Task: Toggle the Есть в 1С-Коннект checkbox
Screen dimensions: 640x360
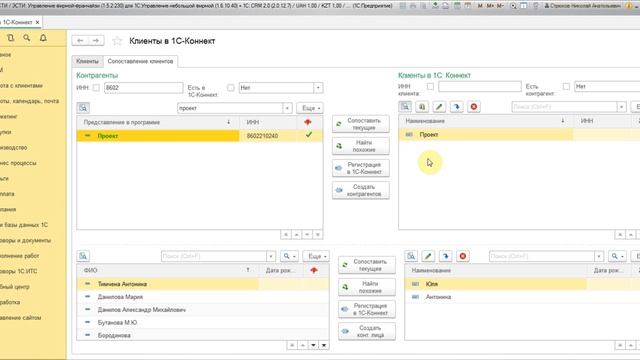Action: tap(231, 87)
